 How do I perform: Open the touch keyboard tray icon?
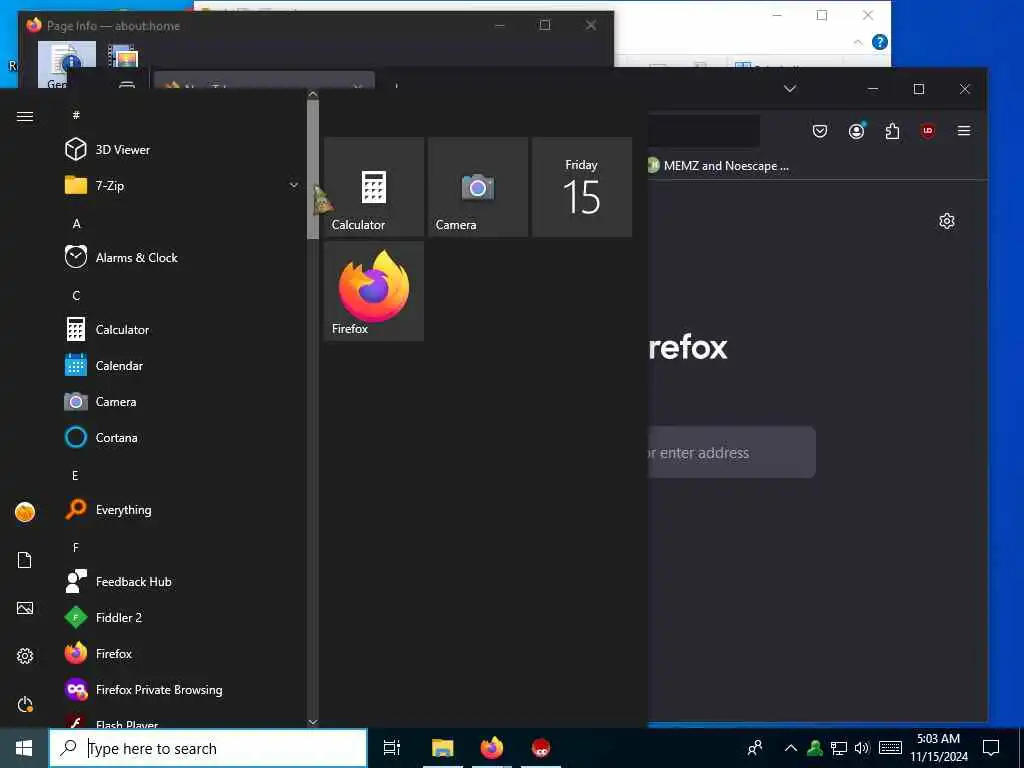(x=890, y=748)
